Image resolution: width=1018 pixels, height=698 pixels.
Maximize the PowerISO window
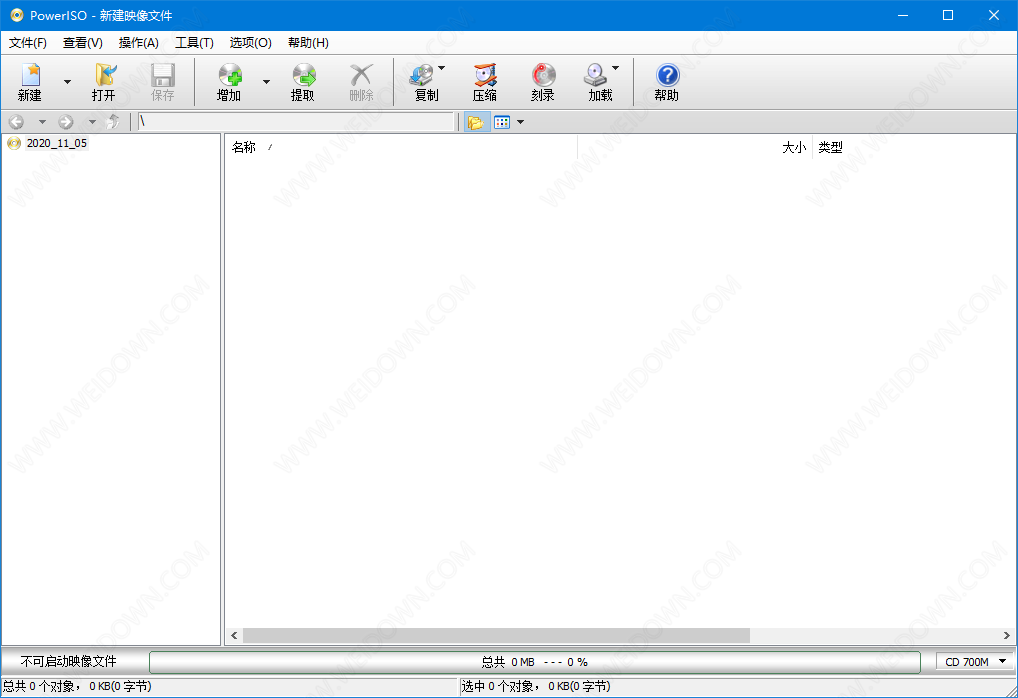pos(948,15)
